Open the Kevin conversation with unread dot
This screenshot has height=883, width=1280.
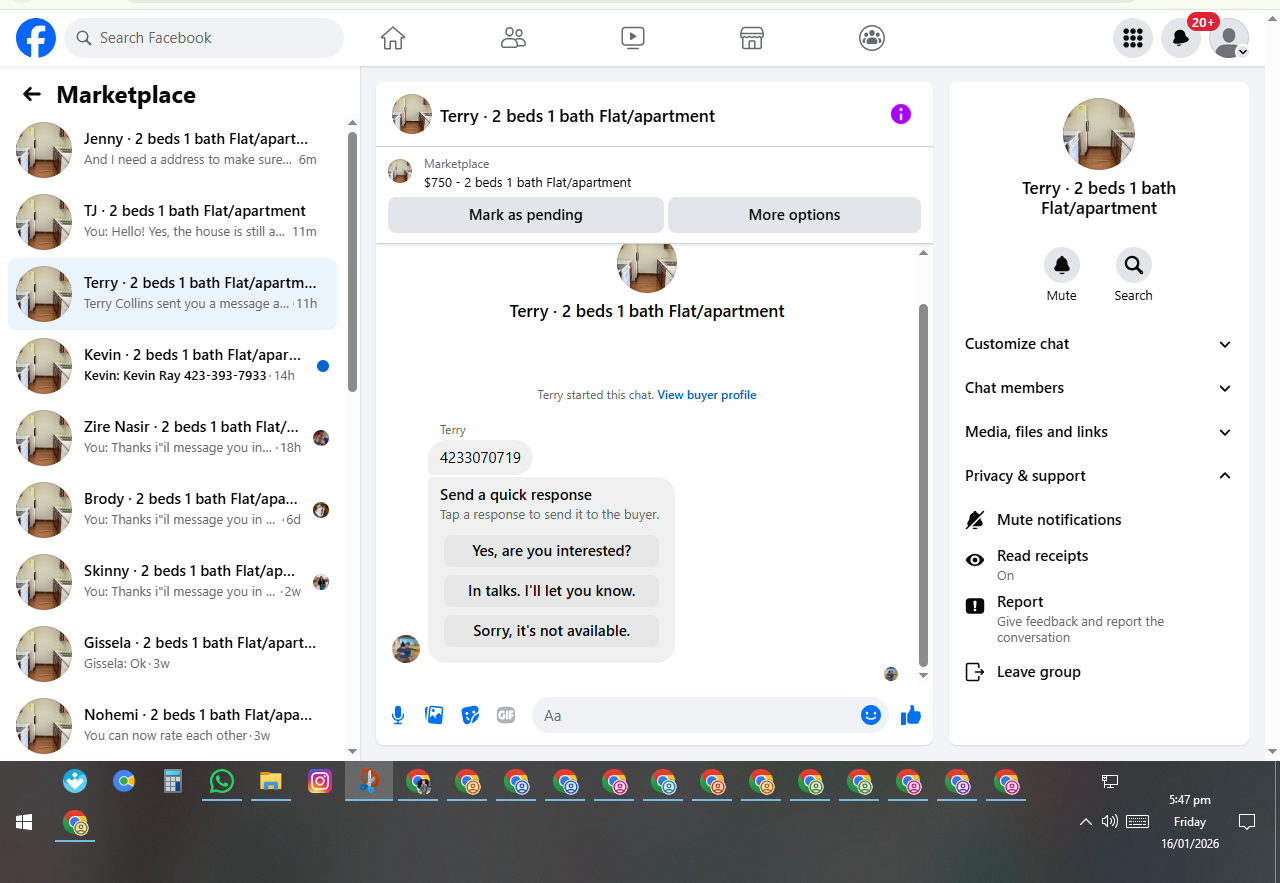[x=173, y=366]
